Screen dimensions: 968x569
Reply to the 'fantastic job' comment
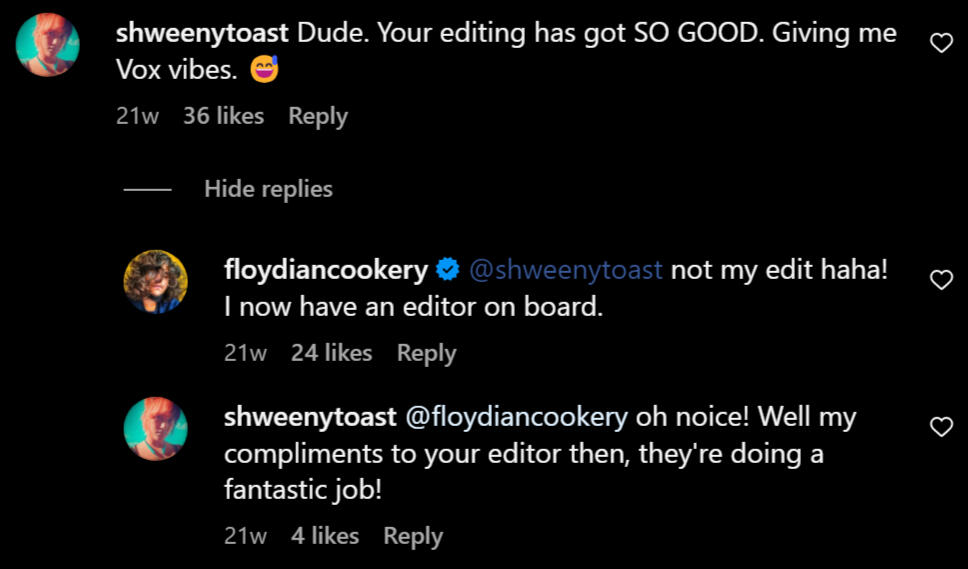[413, 536]
